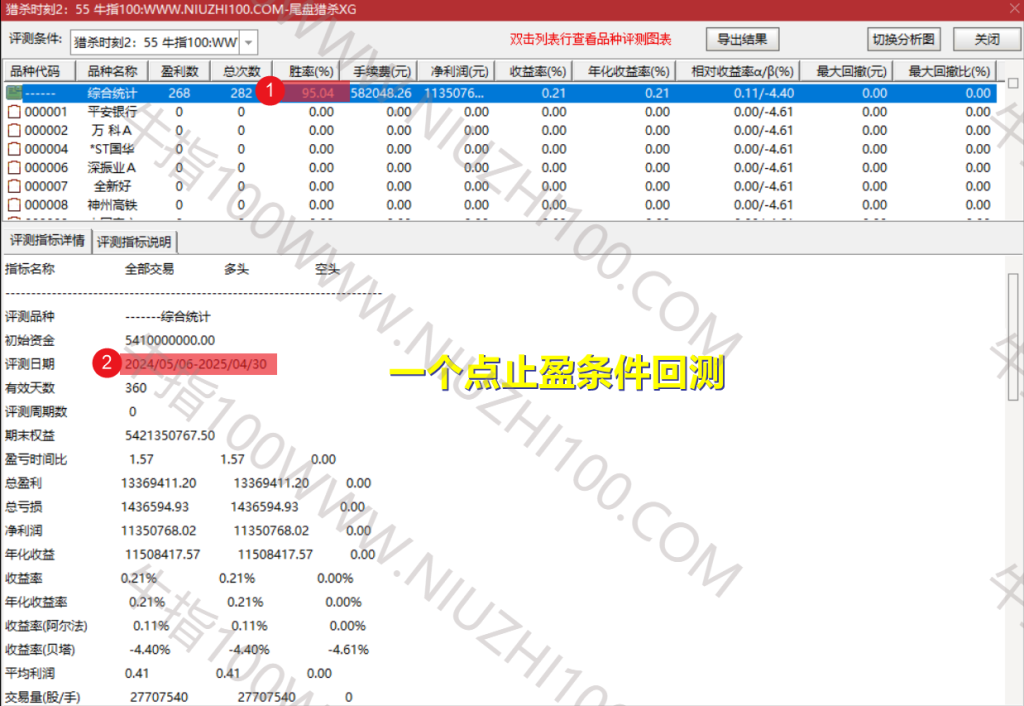The image size is (1024, 706).
Task: Select the 全新好 row
Action: (x=500, y=186)
